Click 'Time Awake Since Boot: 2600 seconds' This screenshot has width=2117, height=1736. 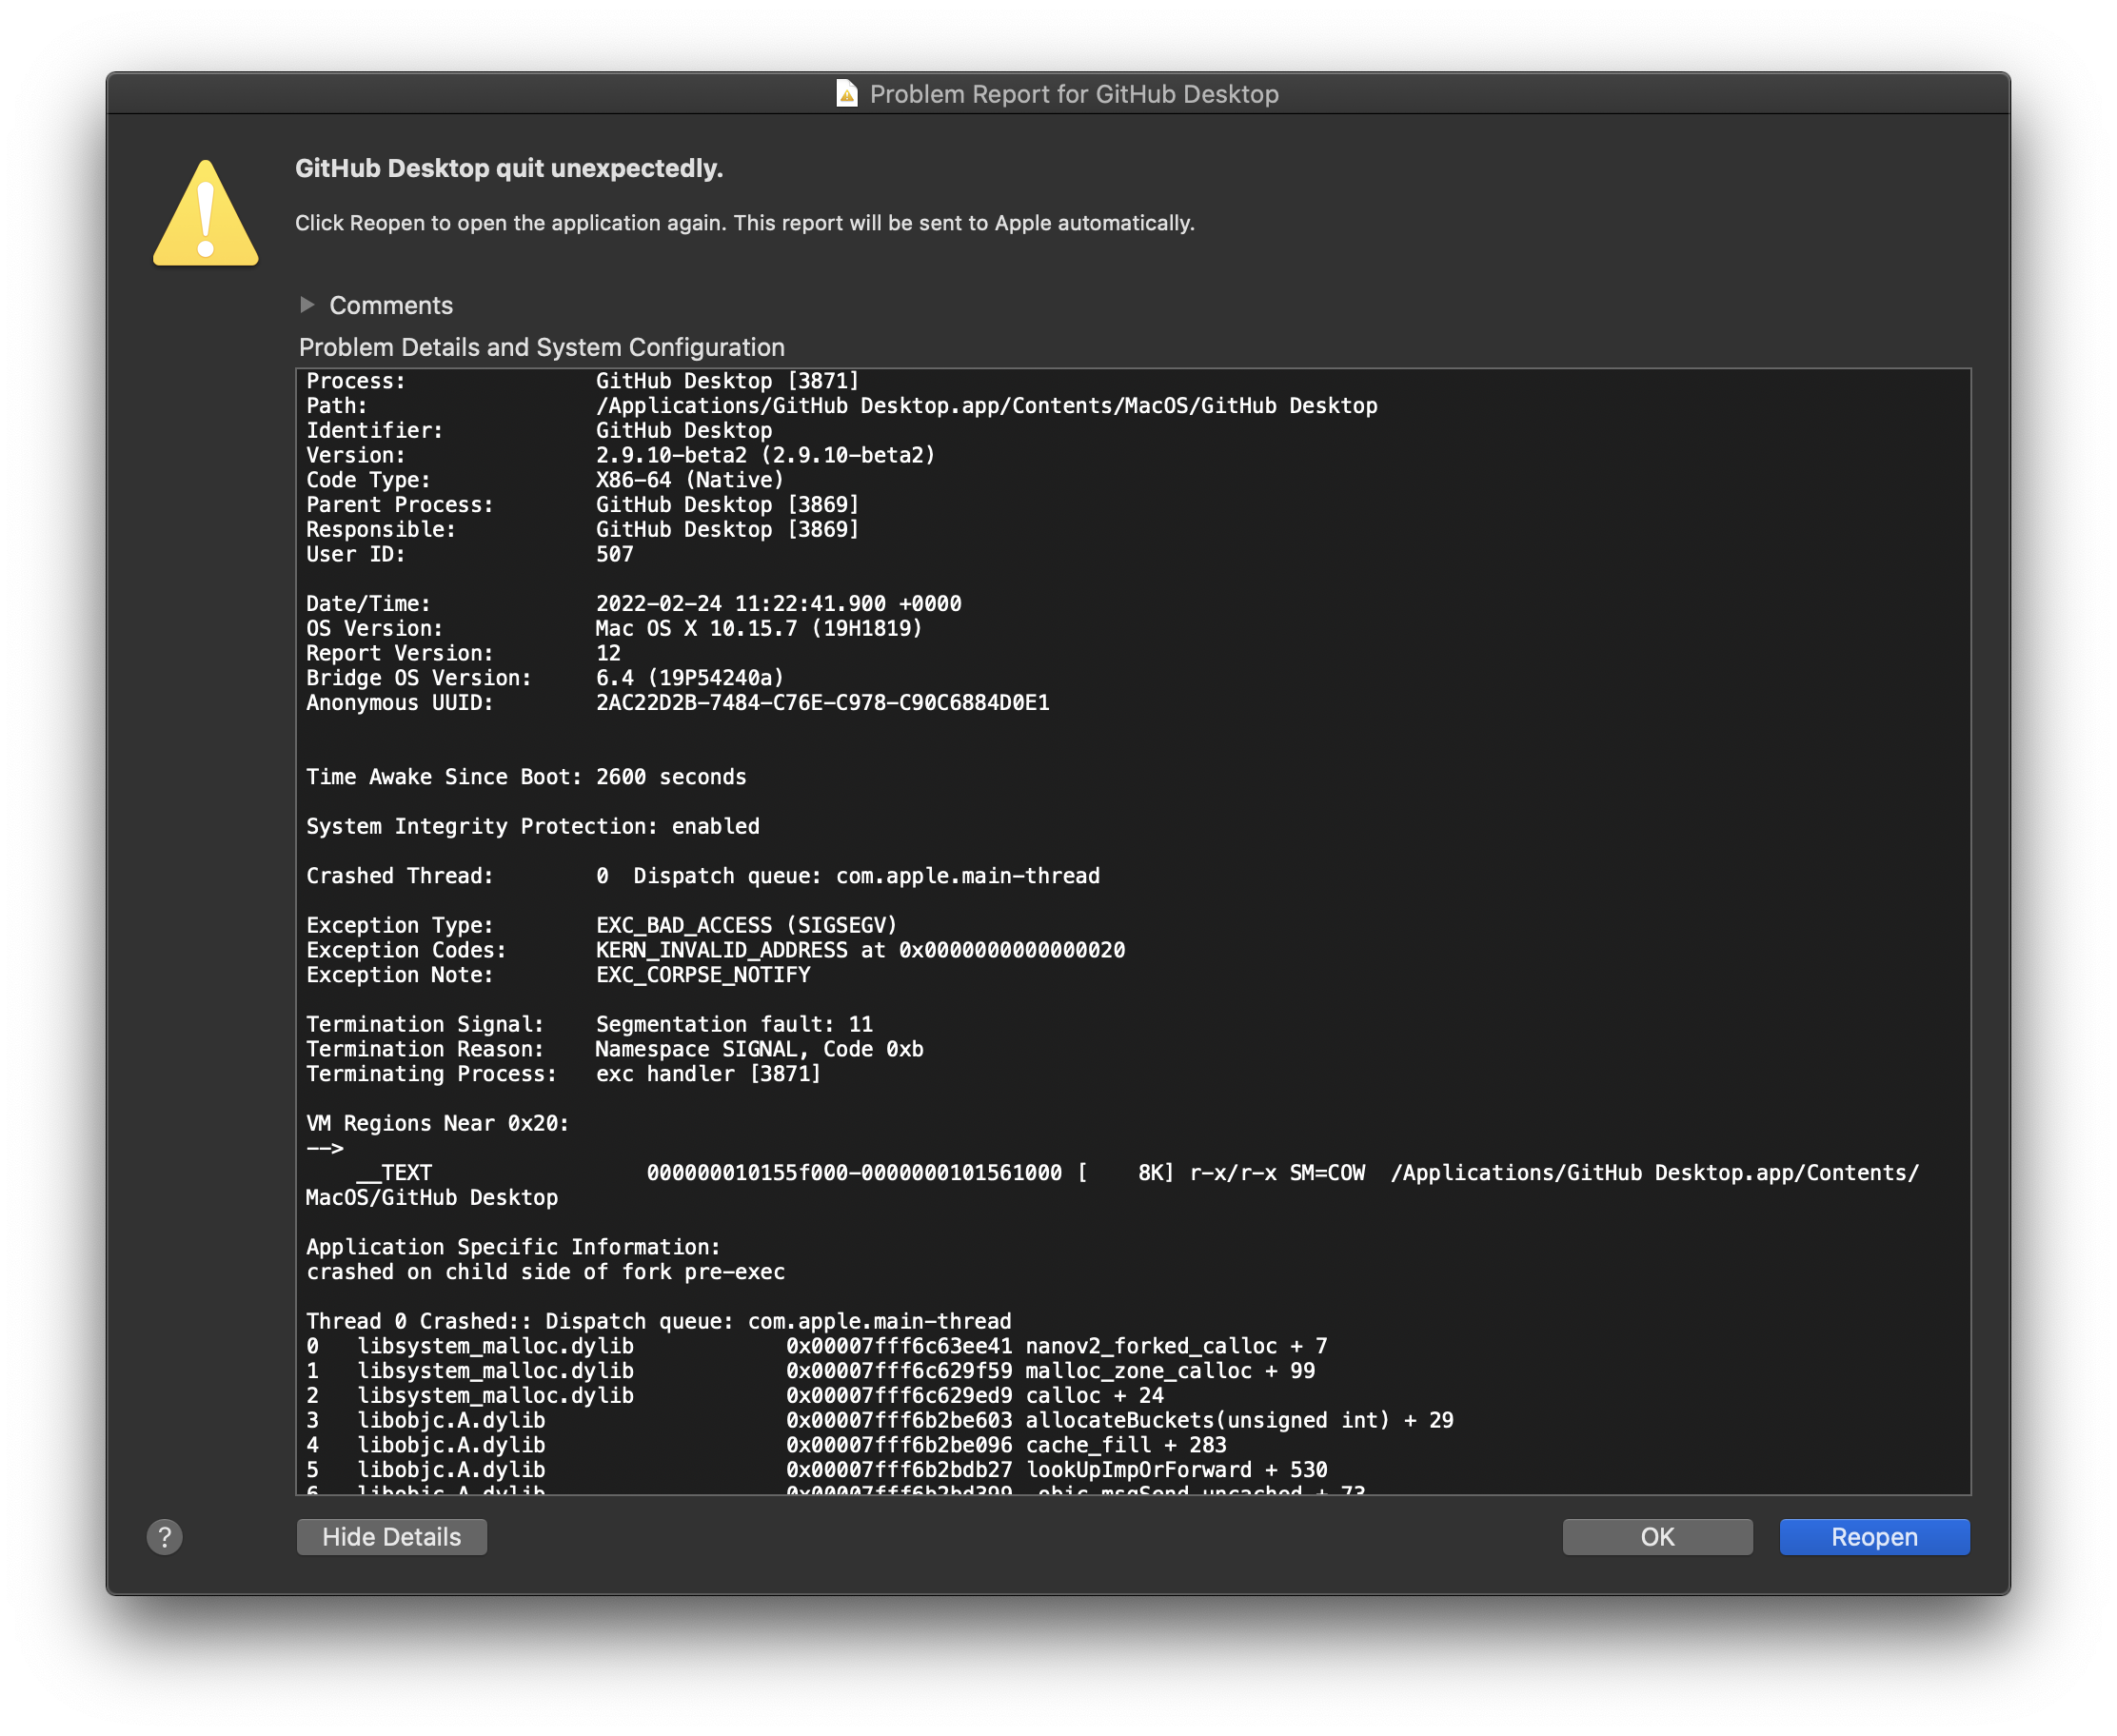pos(526,777)
